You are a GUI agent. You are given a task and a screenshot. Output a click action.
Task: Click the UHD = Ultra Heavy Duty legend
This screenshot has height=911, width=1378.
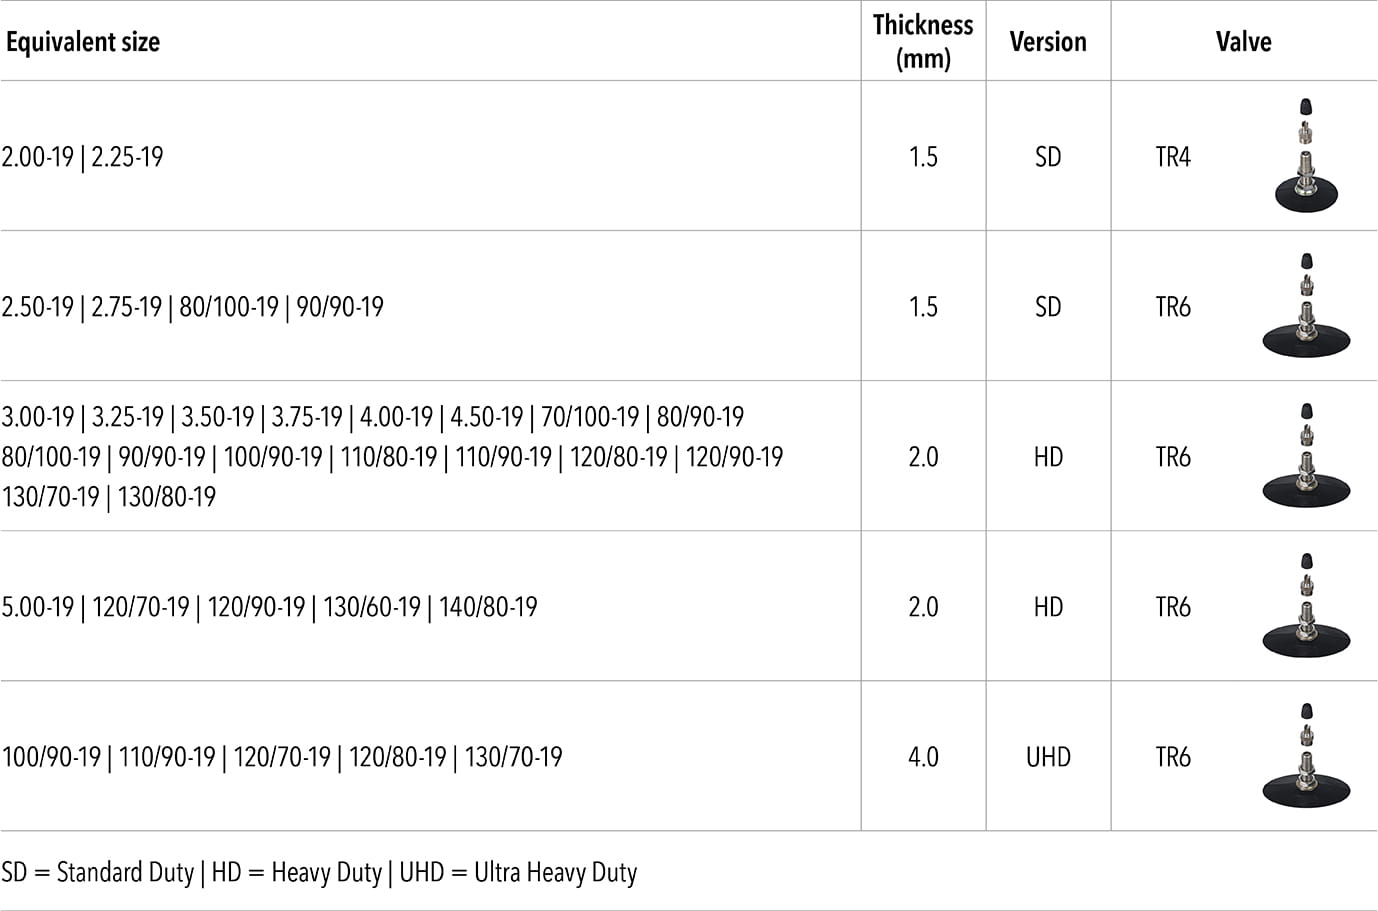pyautogui.click(x=518, y=872)
